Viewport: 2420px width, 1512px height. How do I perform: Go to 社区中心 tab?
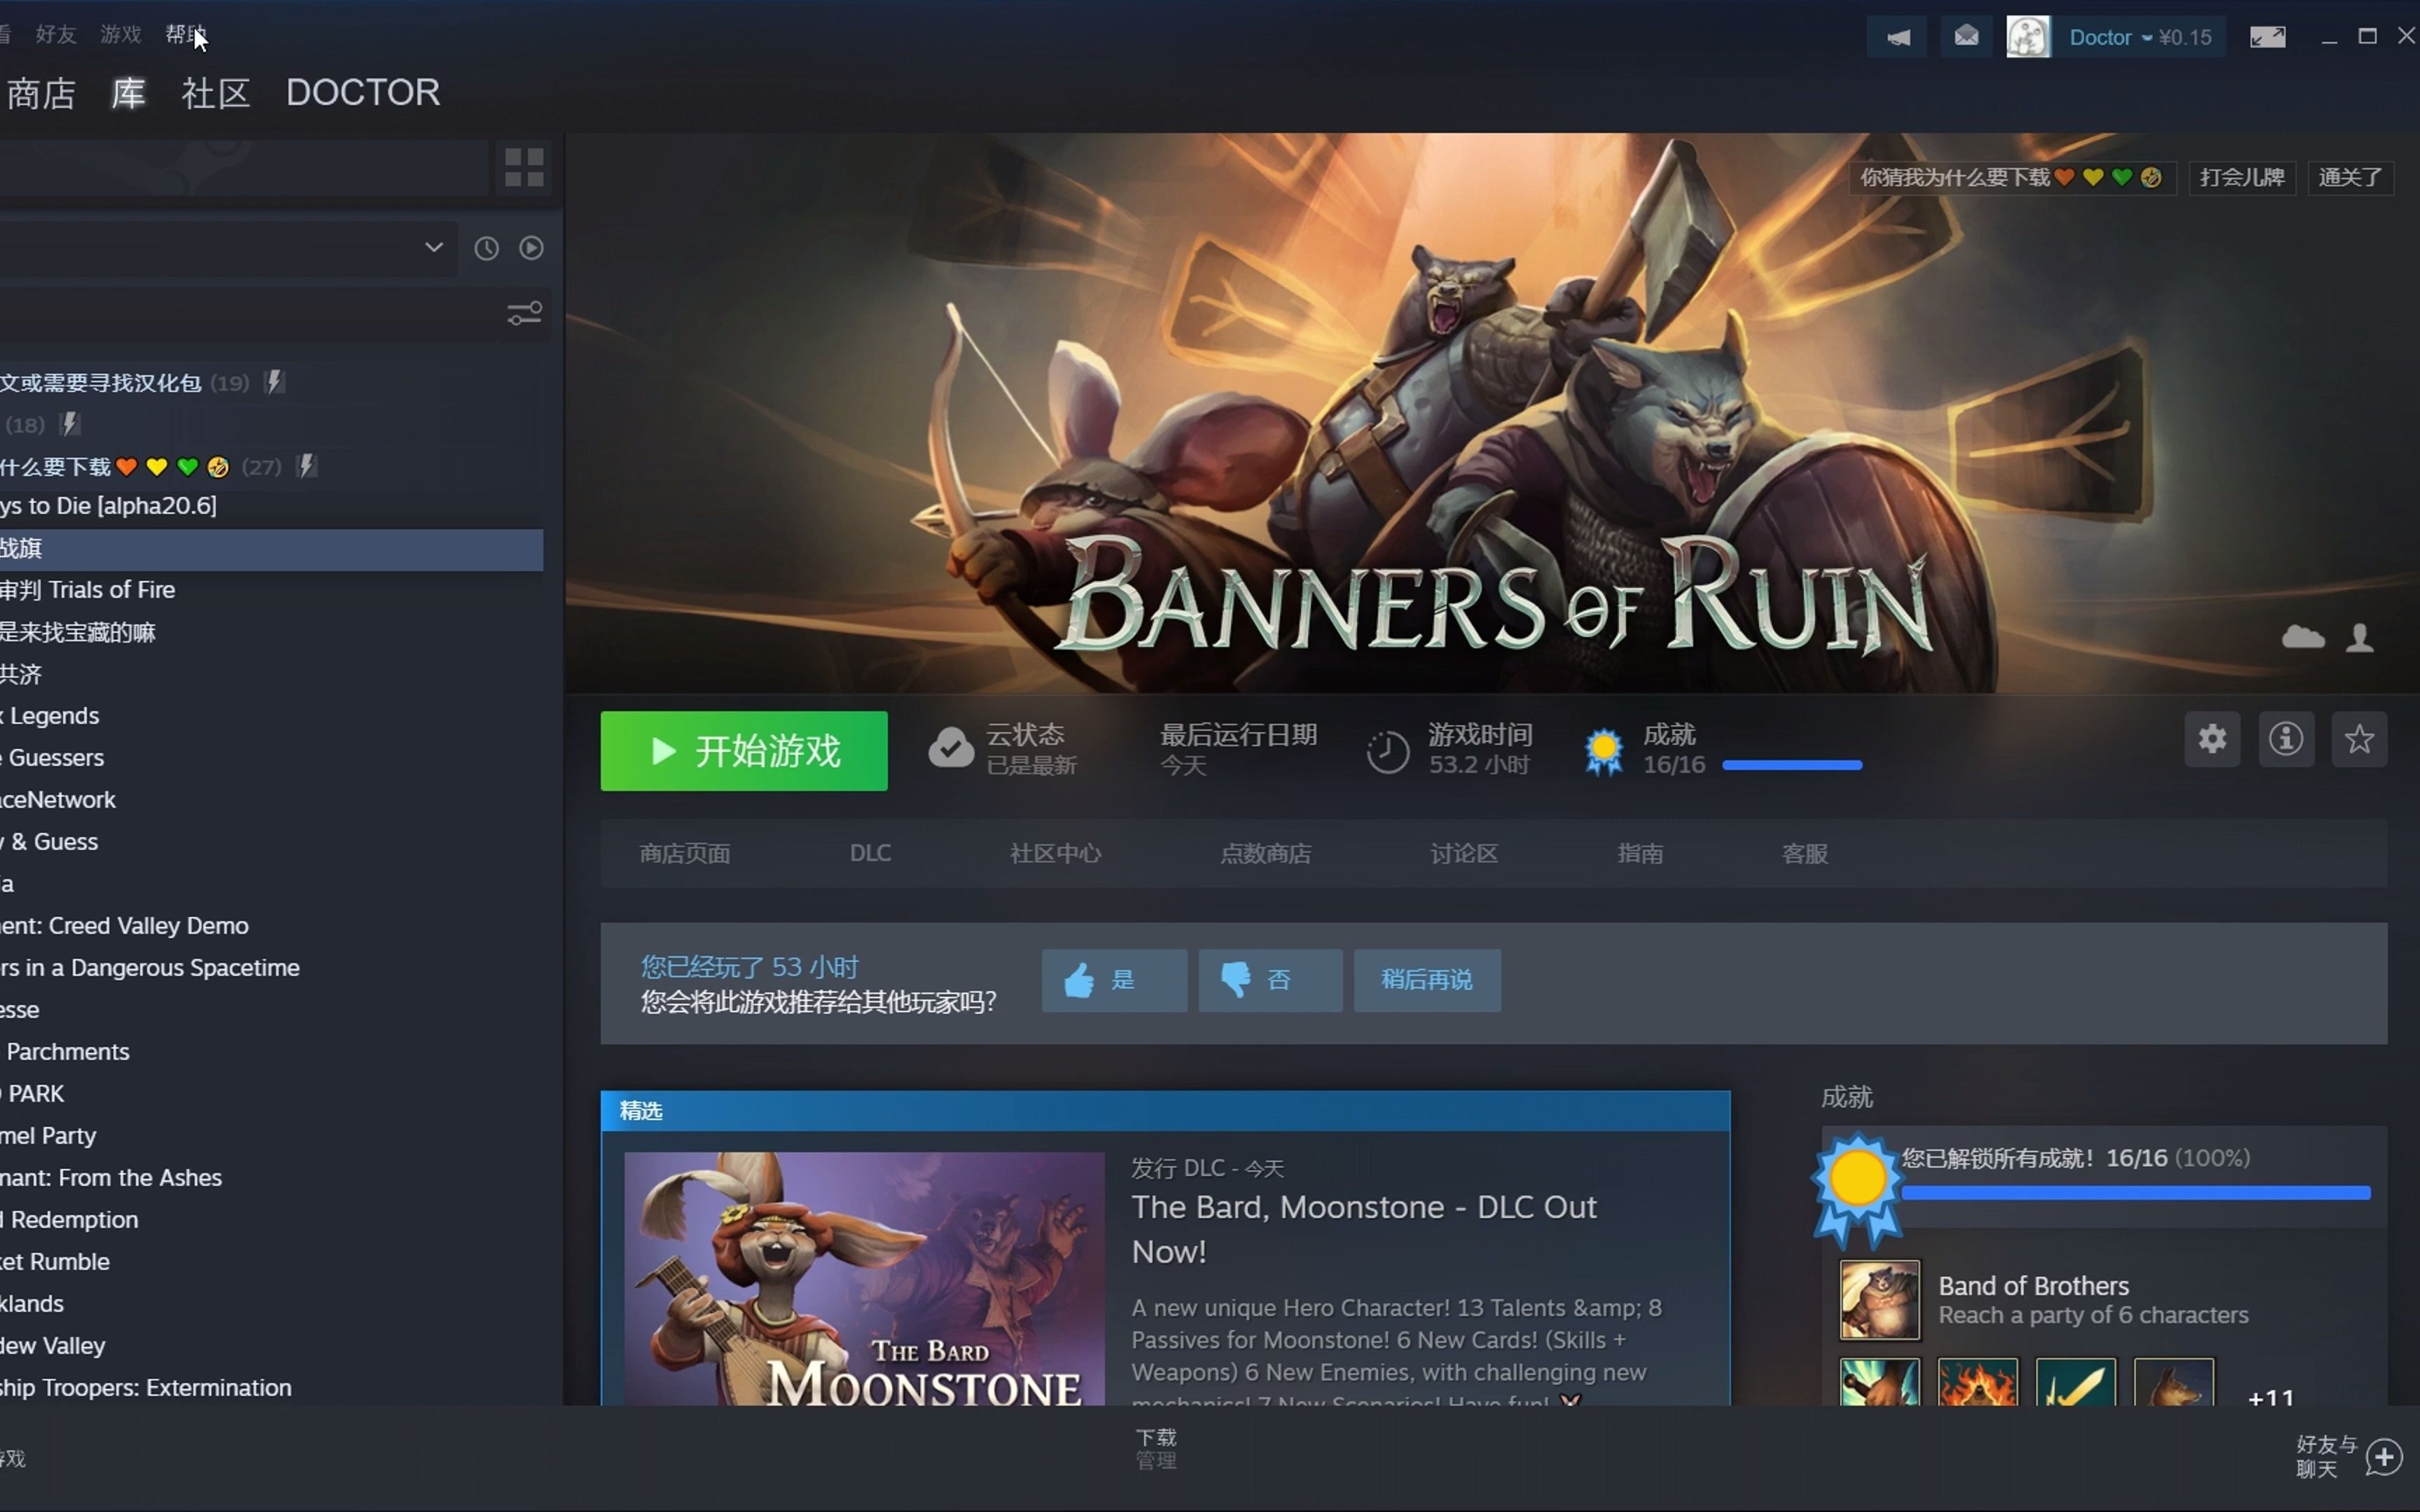click(1055, 853)
